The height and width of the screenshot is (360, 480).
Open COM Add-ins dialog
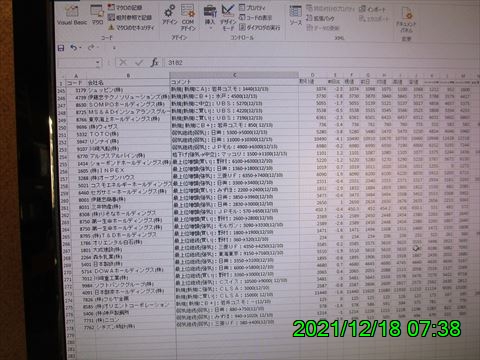click(188, 17)
